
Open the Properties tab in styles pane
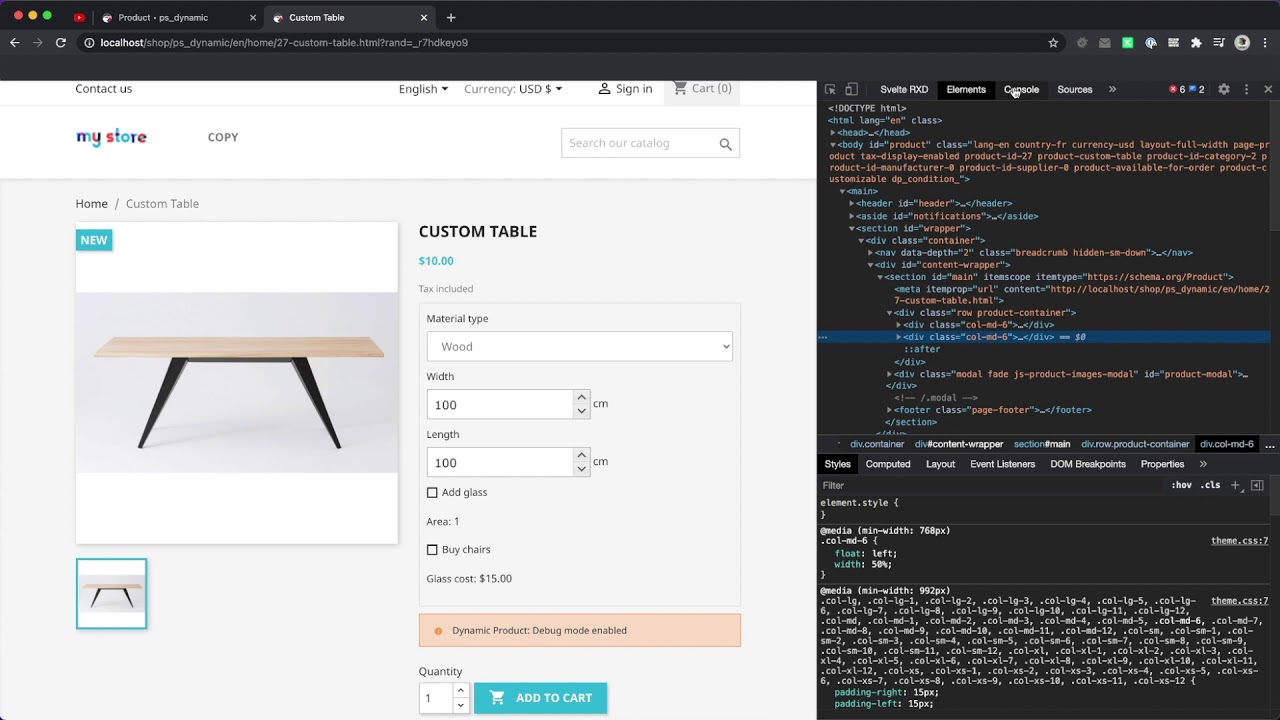(x=1162, y=464)
